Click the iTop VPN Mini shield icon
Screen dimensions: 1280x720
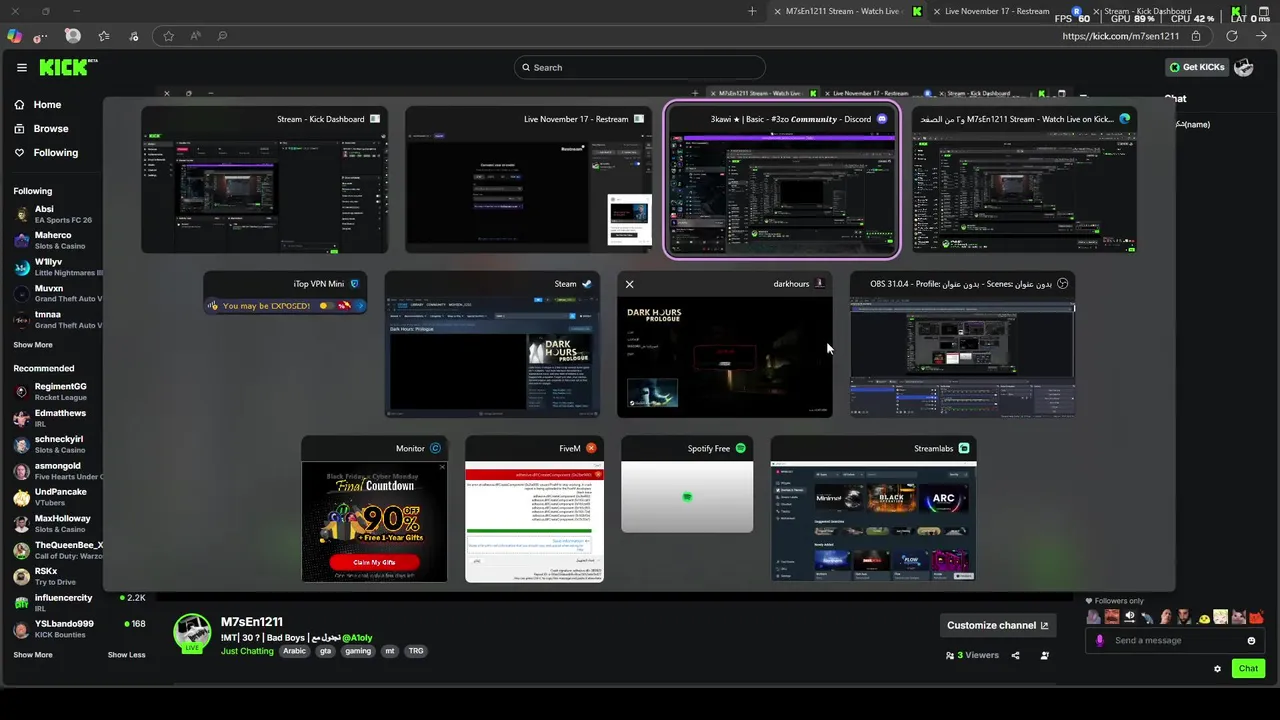(354, 284)
